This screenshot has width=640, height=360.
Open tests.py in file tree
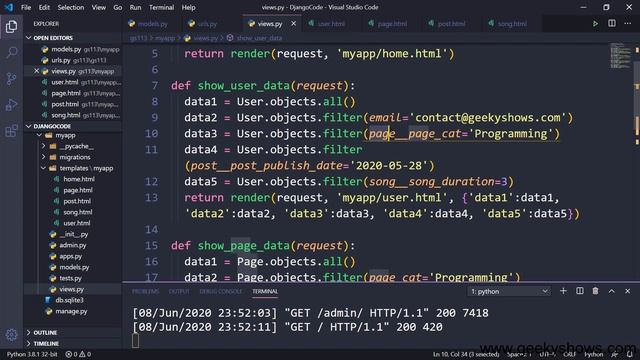[70, 278]
